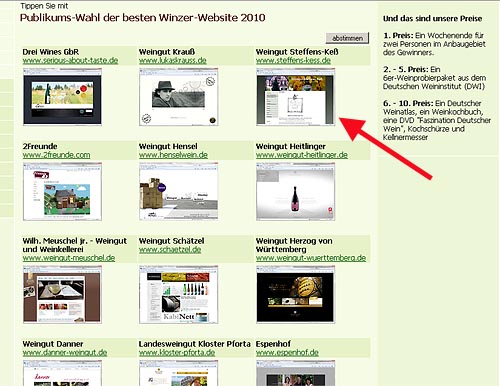Click the '2. - 5. Preis:' text
Viewport: 500px width, 386px height.
click(x=406, y=69)
